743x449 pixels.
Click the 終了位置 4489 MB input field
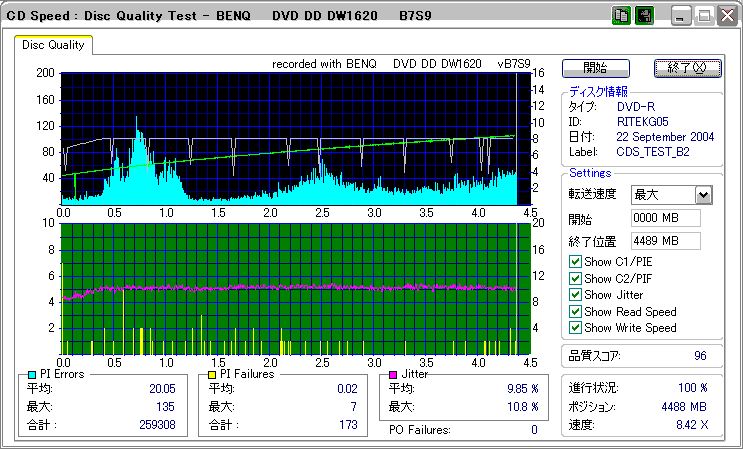pyautogui.click(x=666, y=241)
